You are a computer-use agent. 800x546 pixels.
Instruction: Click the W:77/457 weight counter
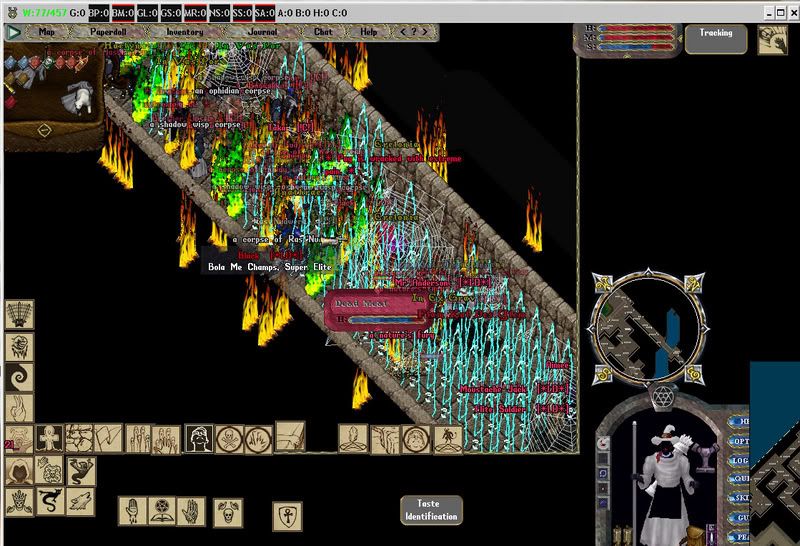coord(44,13)
